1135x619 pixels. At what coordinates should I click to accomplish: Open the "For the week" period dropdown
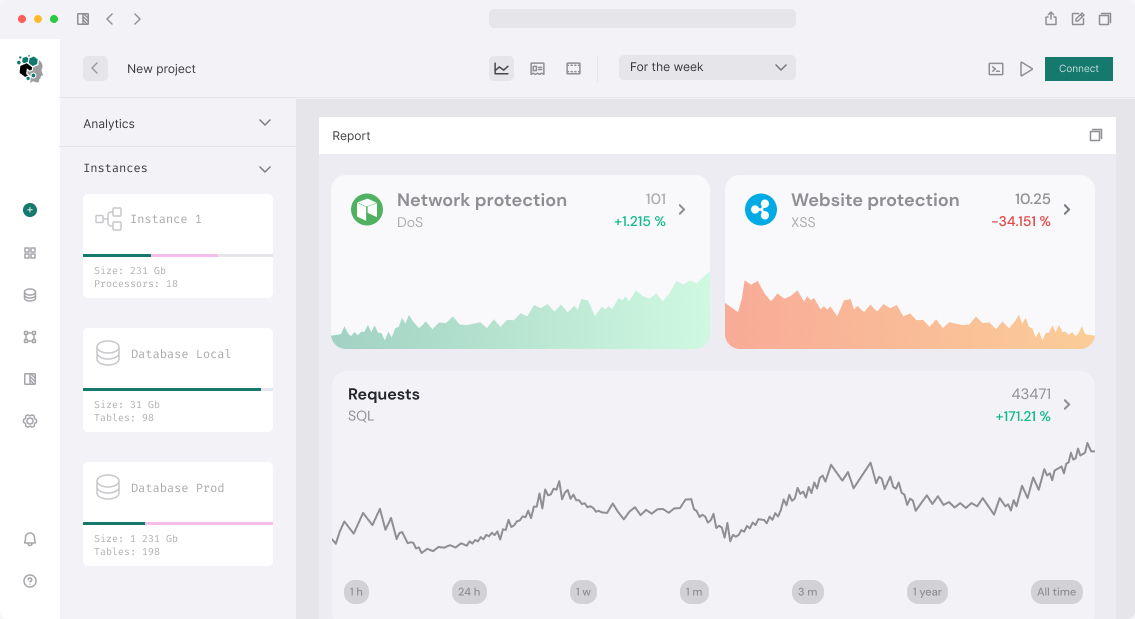pos(707,67)
